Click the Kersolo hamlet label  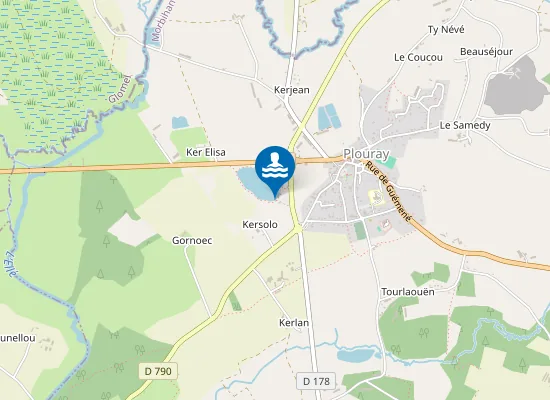pos(260,225)
